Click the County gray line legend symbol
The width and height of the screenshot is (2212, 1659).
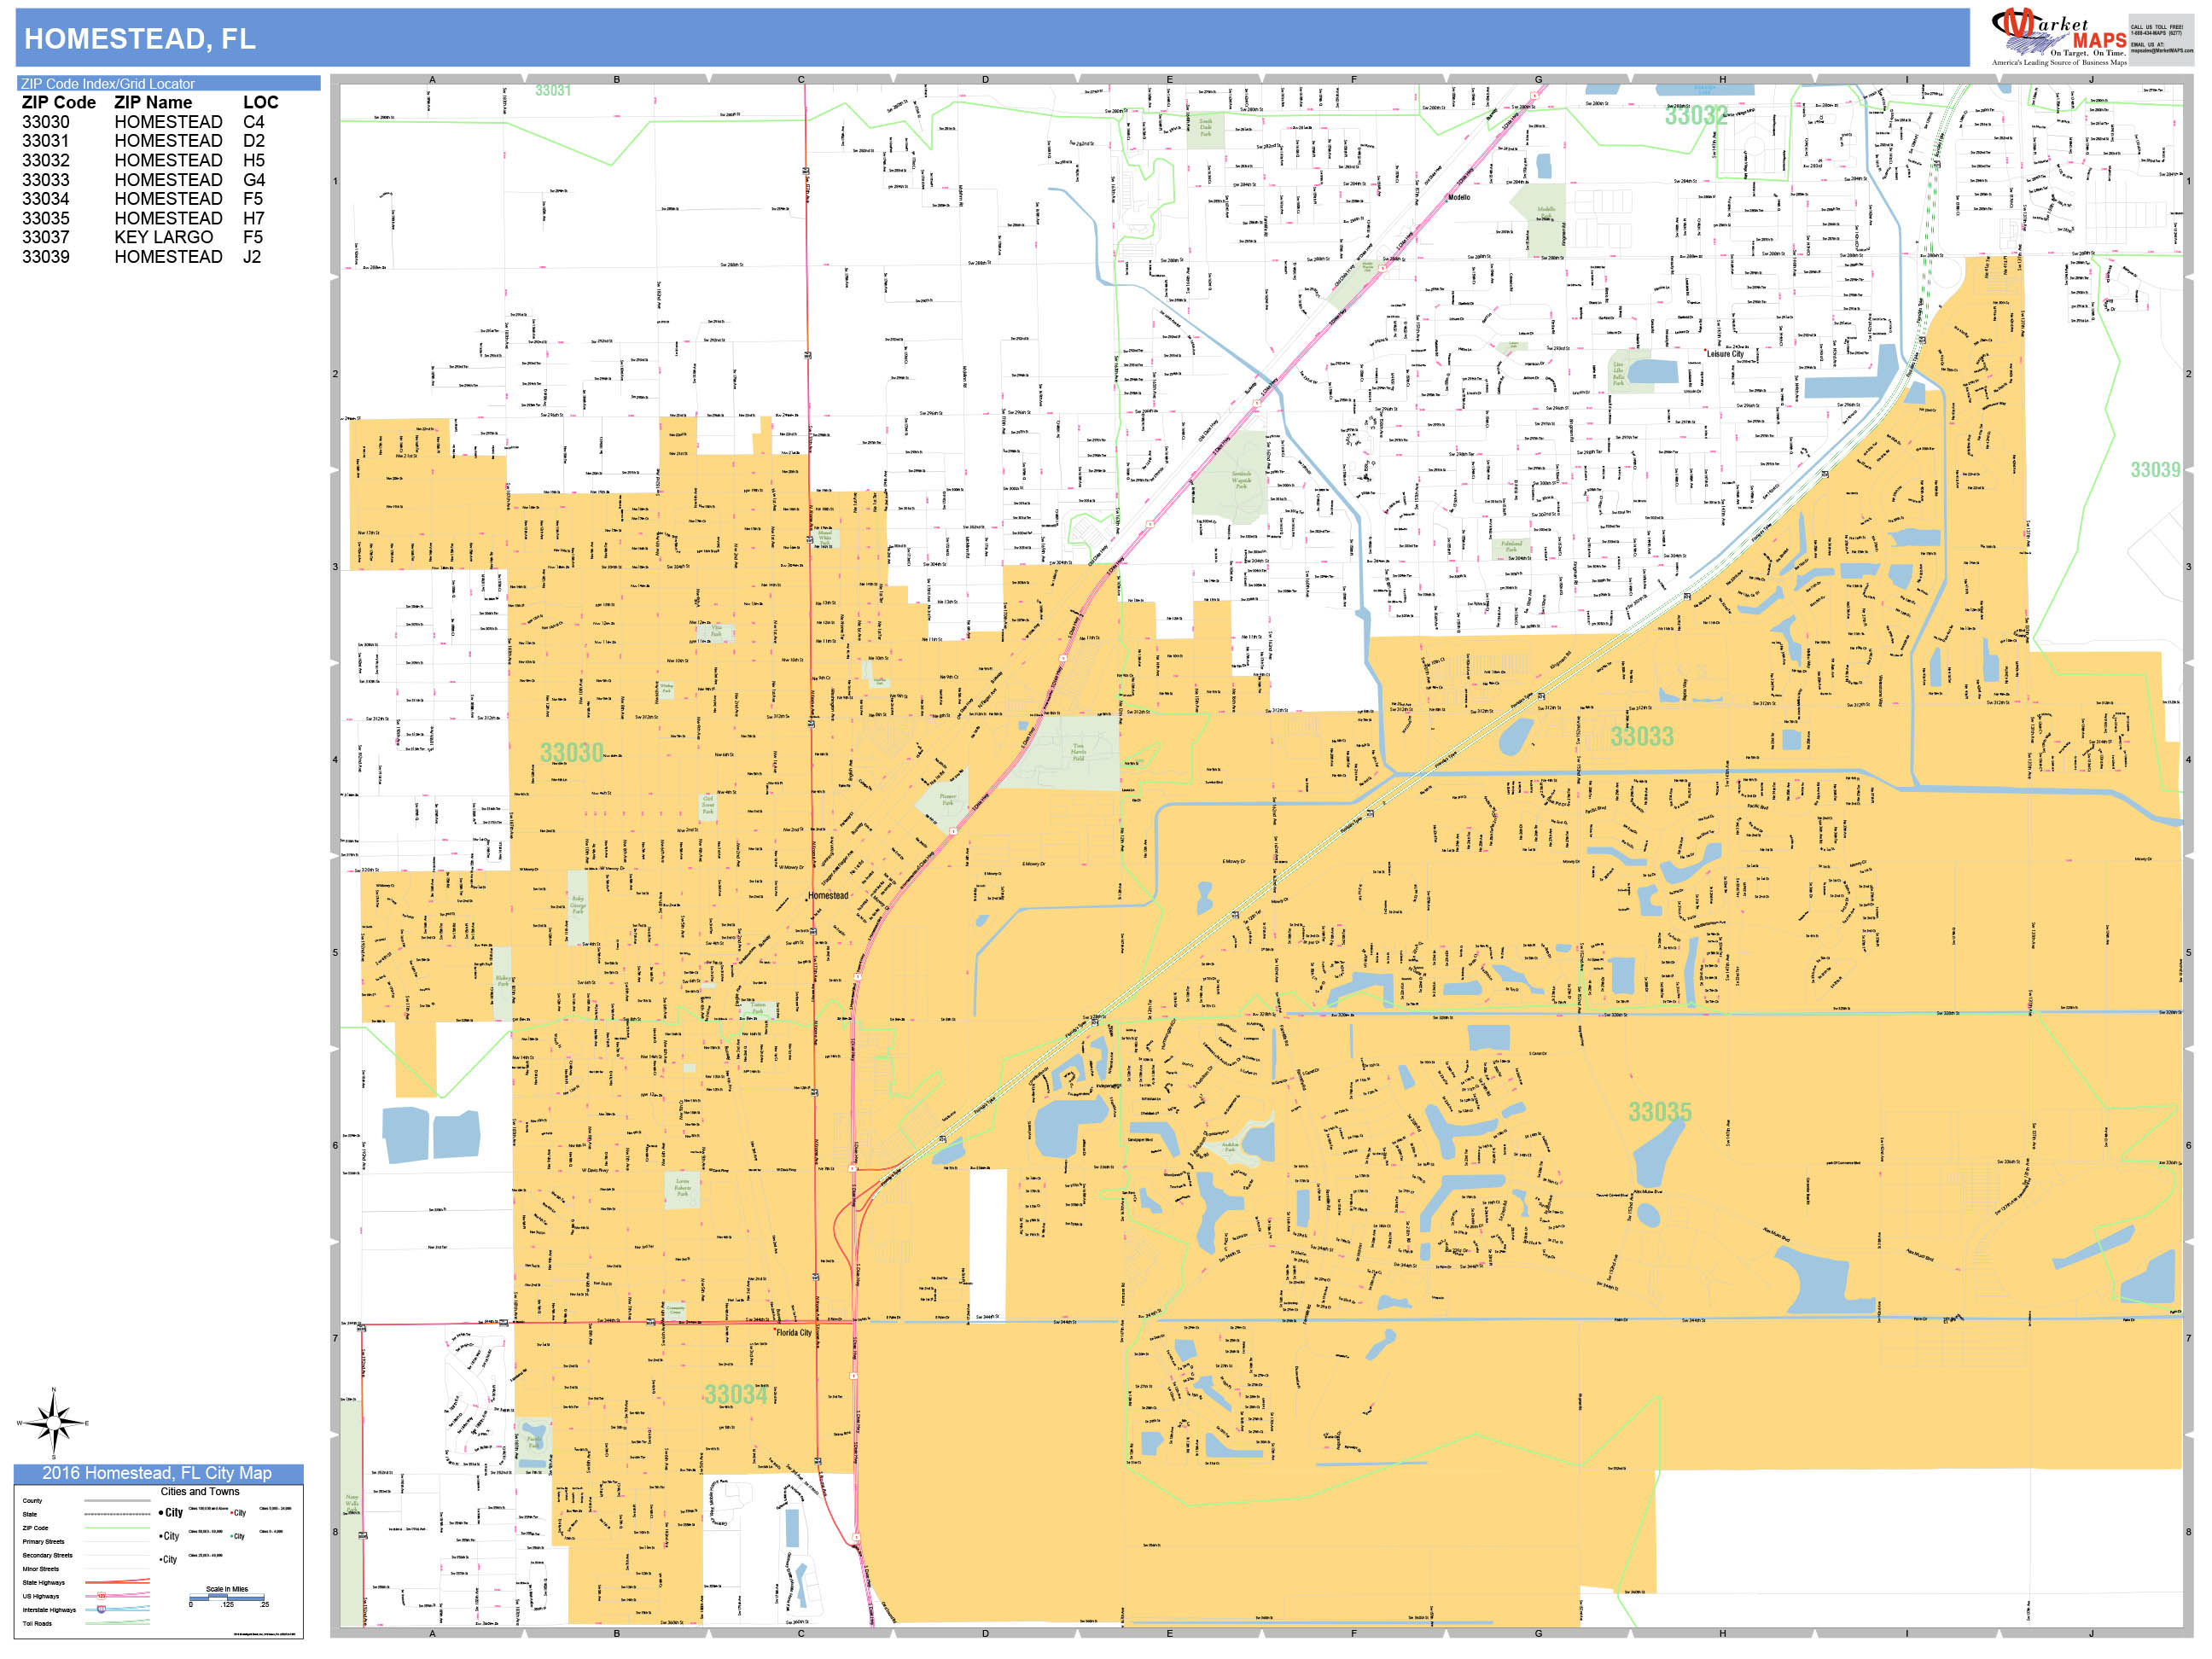[x=119, y=1501]
